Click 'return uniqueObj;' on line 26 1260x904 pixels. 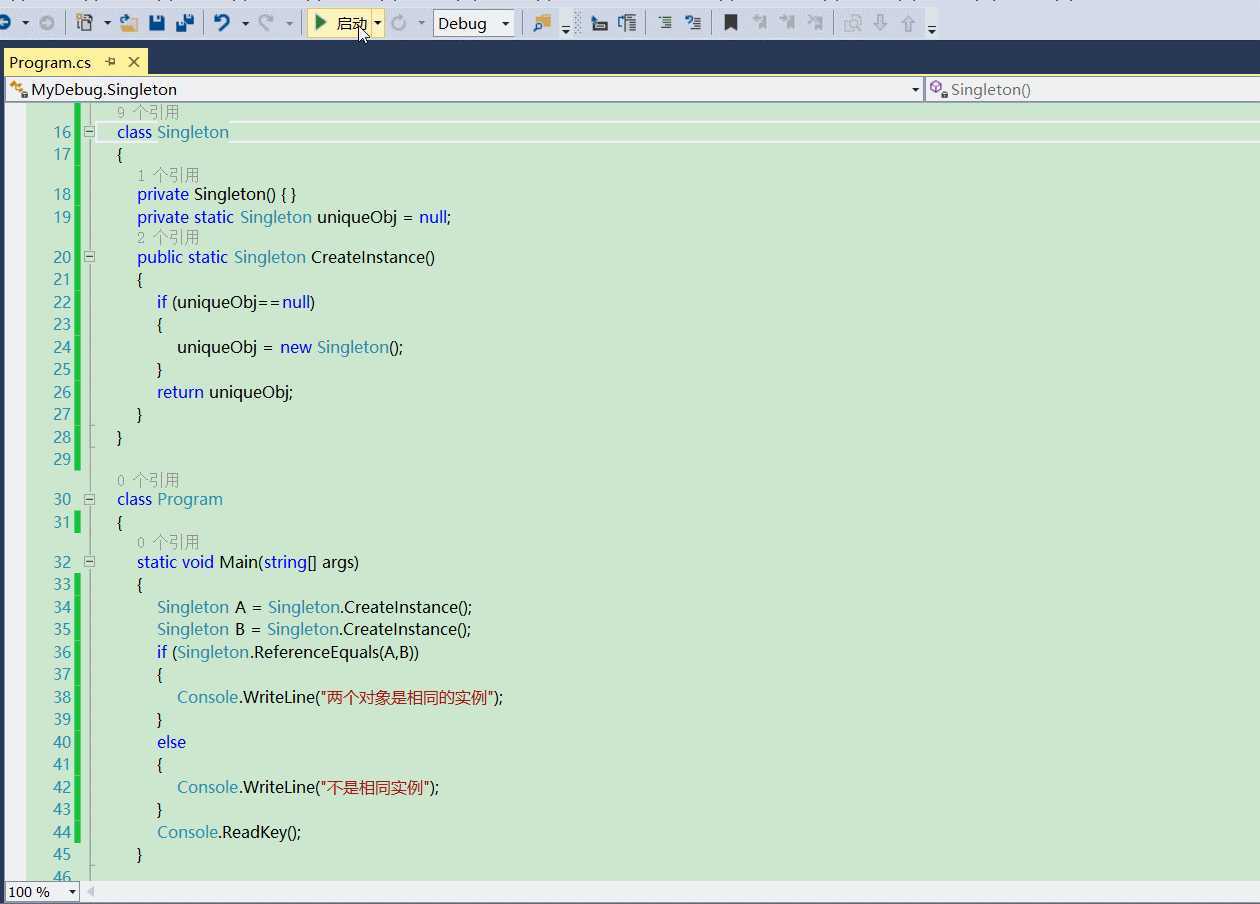[225, 392]
